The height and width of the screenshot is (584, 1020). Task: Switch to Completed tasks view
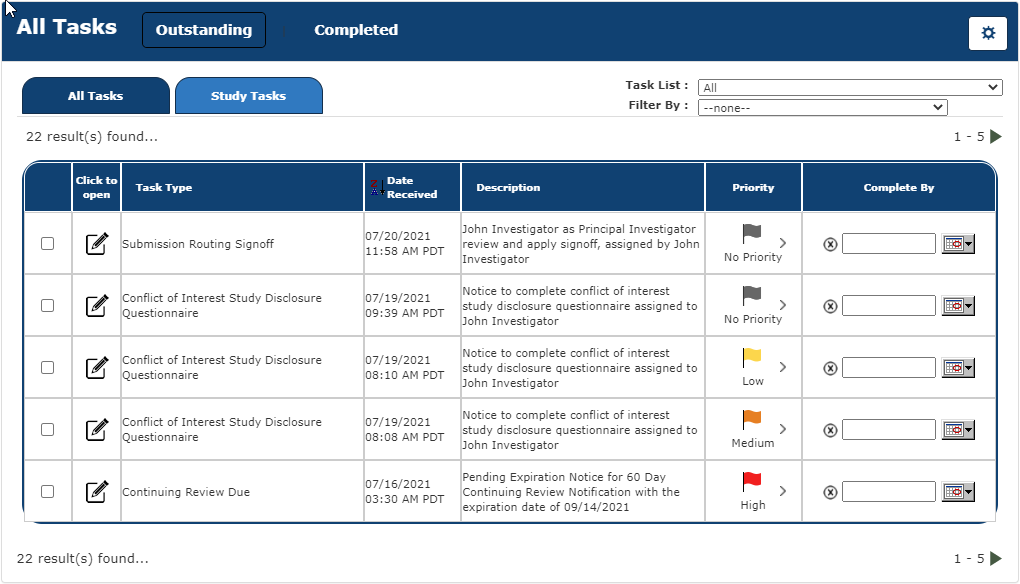[356, 30]
